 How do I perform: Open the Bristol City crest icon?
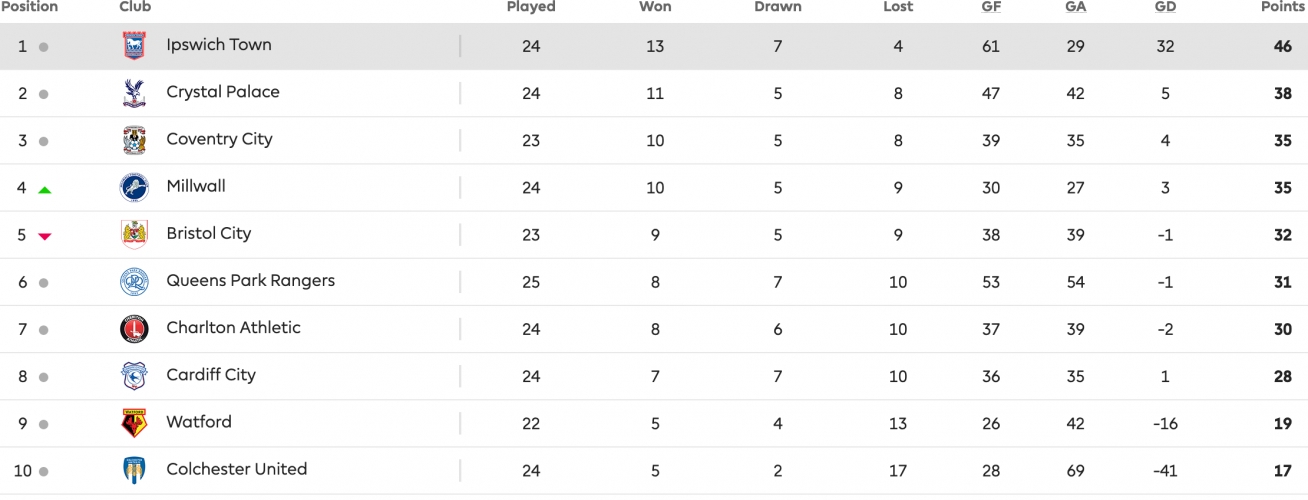134,234
